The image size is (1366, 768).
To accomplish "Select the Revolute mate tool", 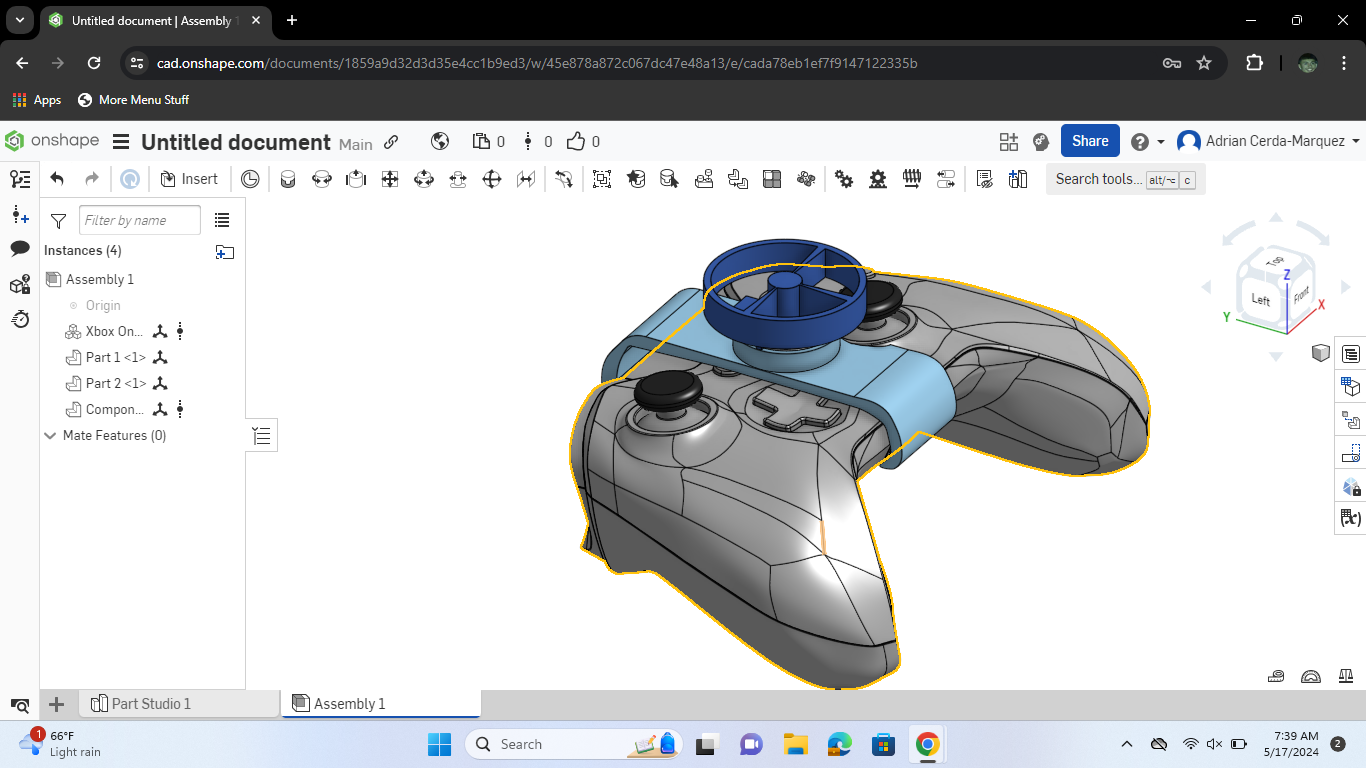I will (x=322, y=179).
